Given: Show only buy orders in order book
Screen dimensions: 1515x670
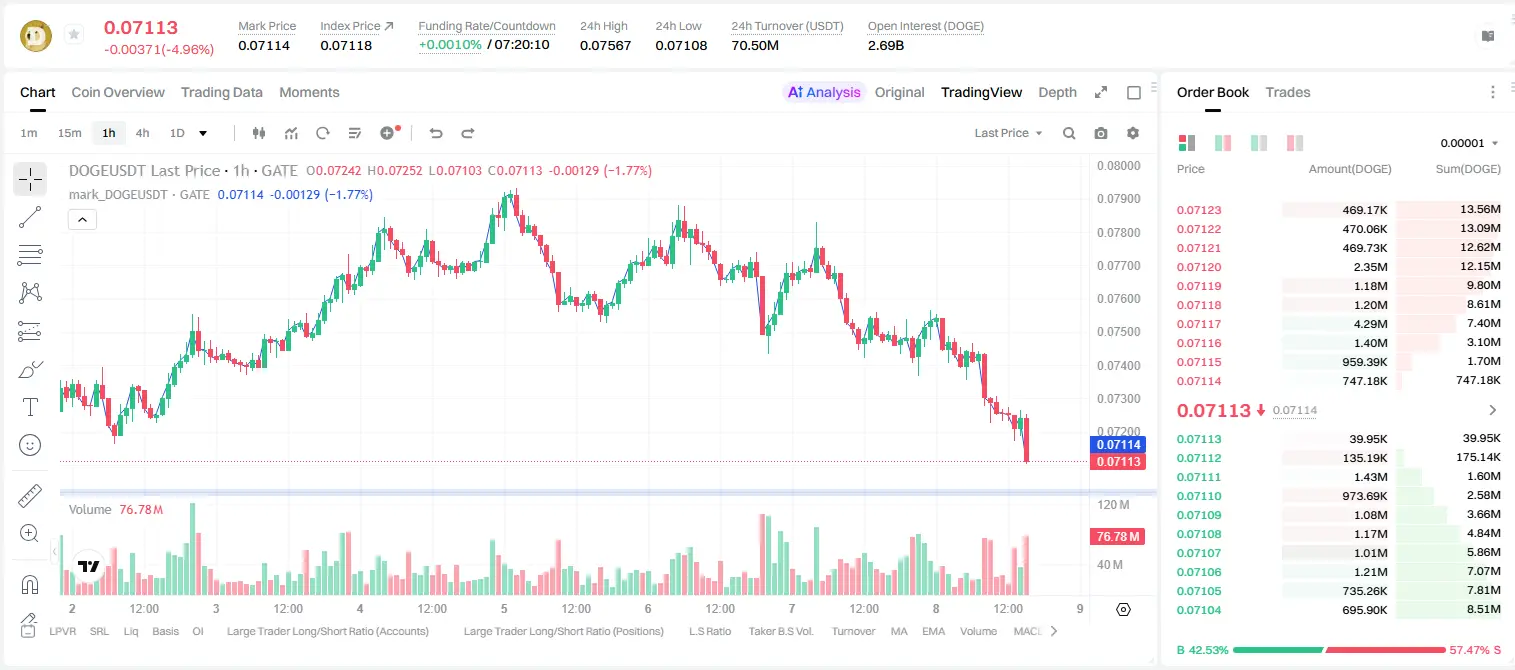Looking at the screenshot, I should click(x=1259, y=143).
